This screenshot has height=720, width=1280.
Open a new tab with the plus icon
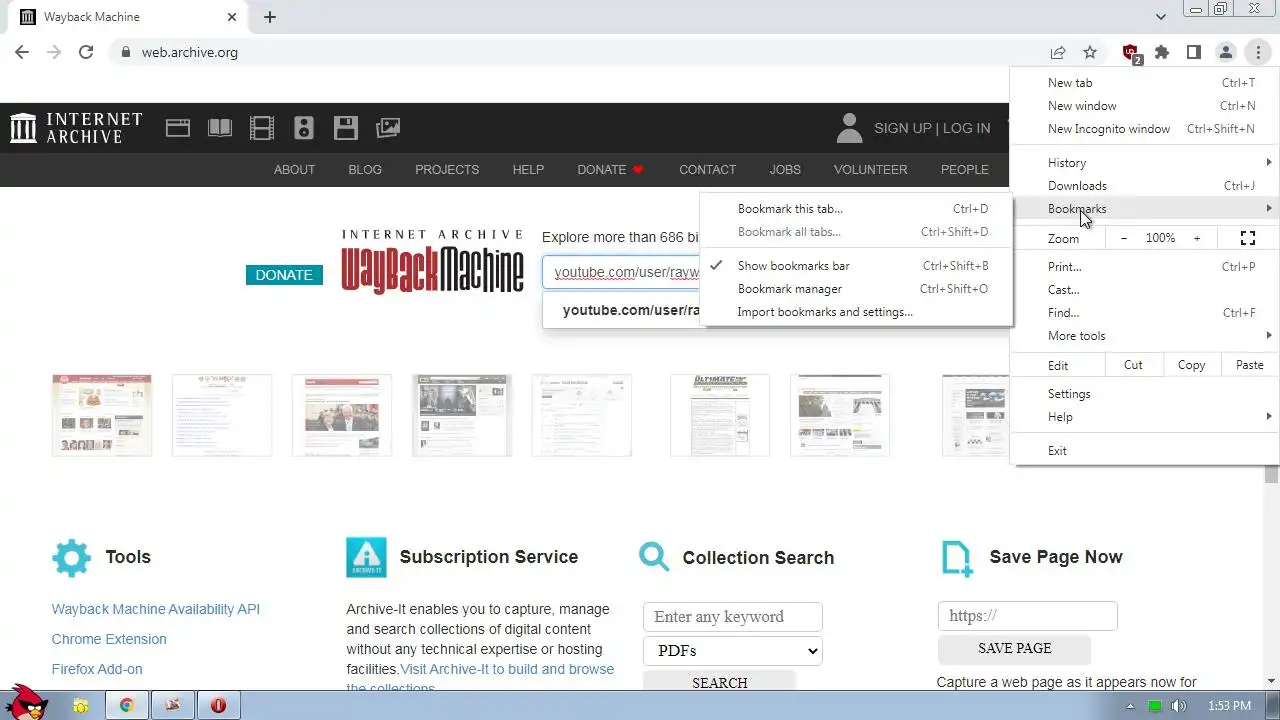click(x=270, y=17)
